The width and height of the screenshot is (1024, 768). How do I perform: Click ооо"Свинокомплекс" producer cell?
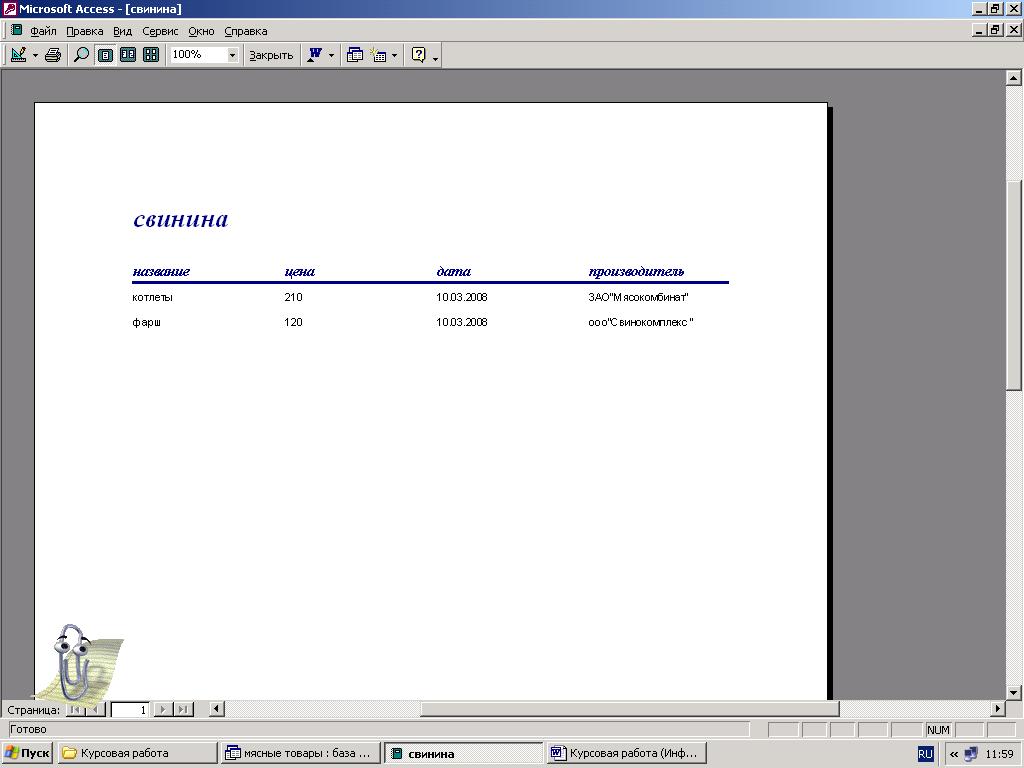point(641,322)
